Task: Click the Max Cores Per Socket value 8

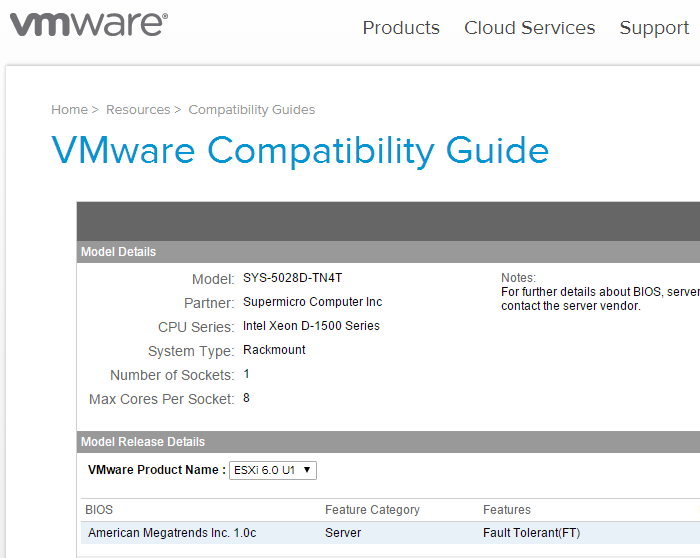Action: pos(246,398)
